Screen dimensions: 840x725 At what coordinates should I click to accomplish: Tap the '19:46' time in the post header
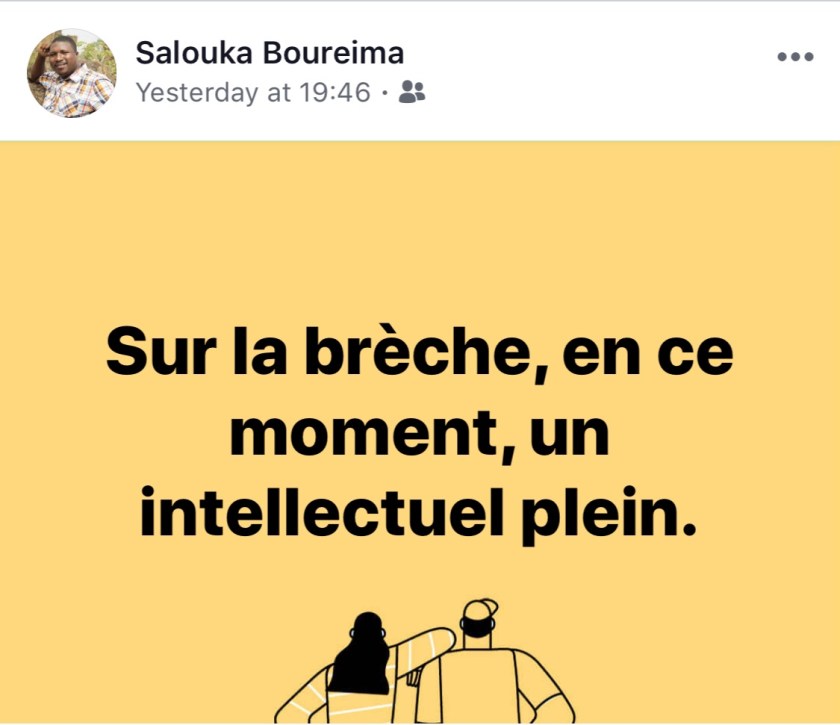pyautogui.click(x=335, y=92)
